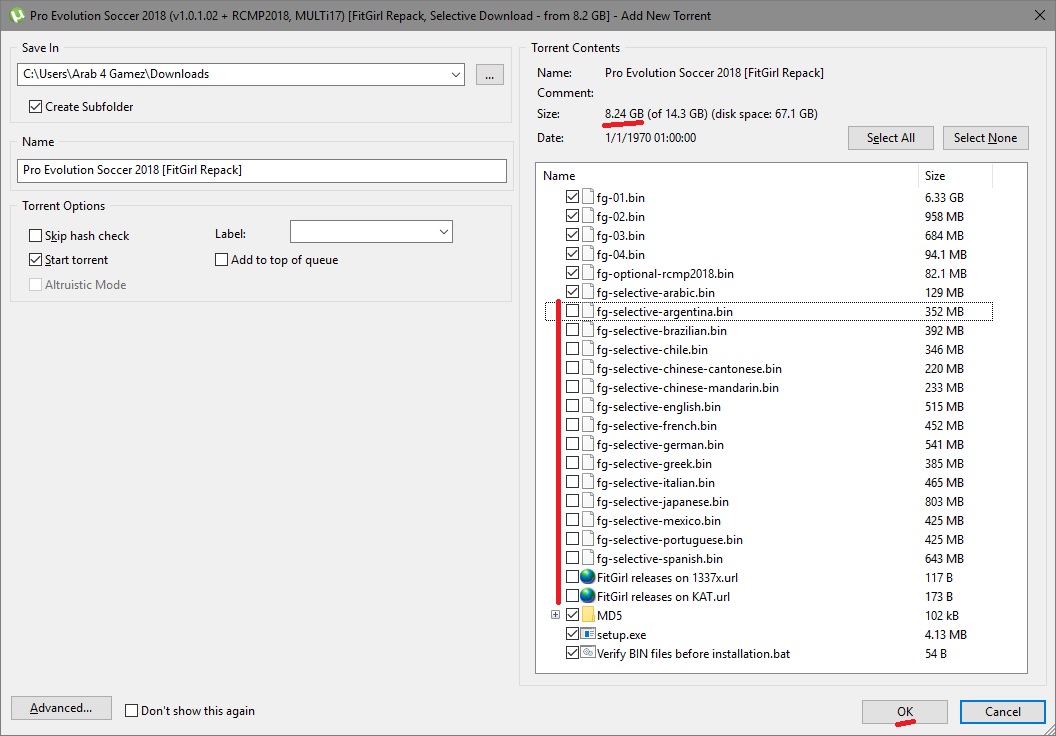The height and width of the screenshot is (736, 1056).
Task: Uncheck the setup.exe checkbox
Action: 572,634
